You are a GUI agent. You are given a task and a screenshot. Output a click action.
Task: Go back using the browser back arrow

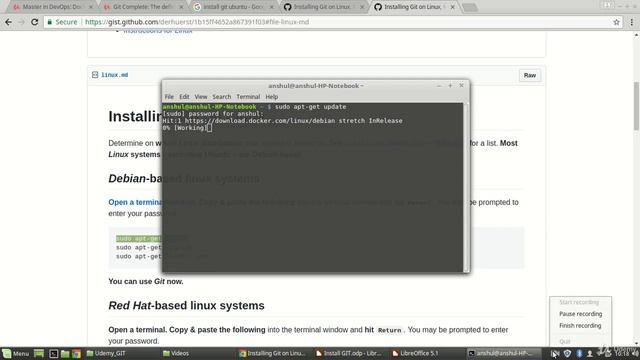click(x=8, y=22)
